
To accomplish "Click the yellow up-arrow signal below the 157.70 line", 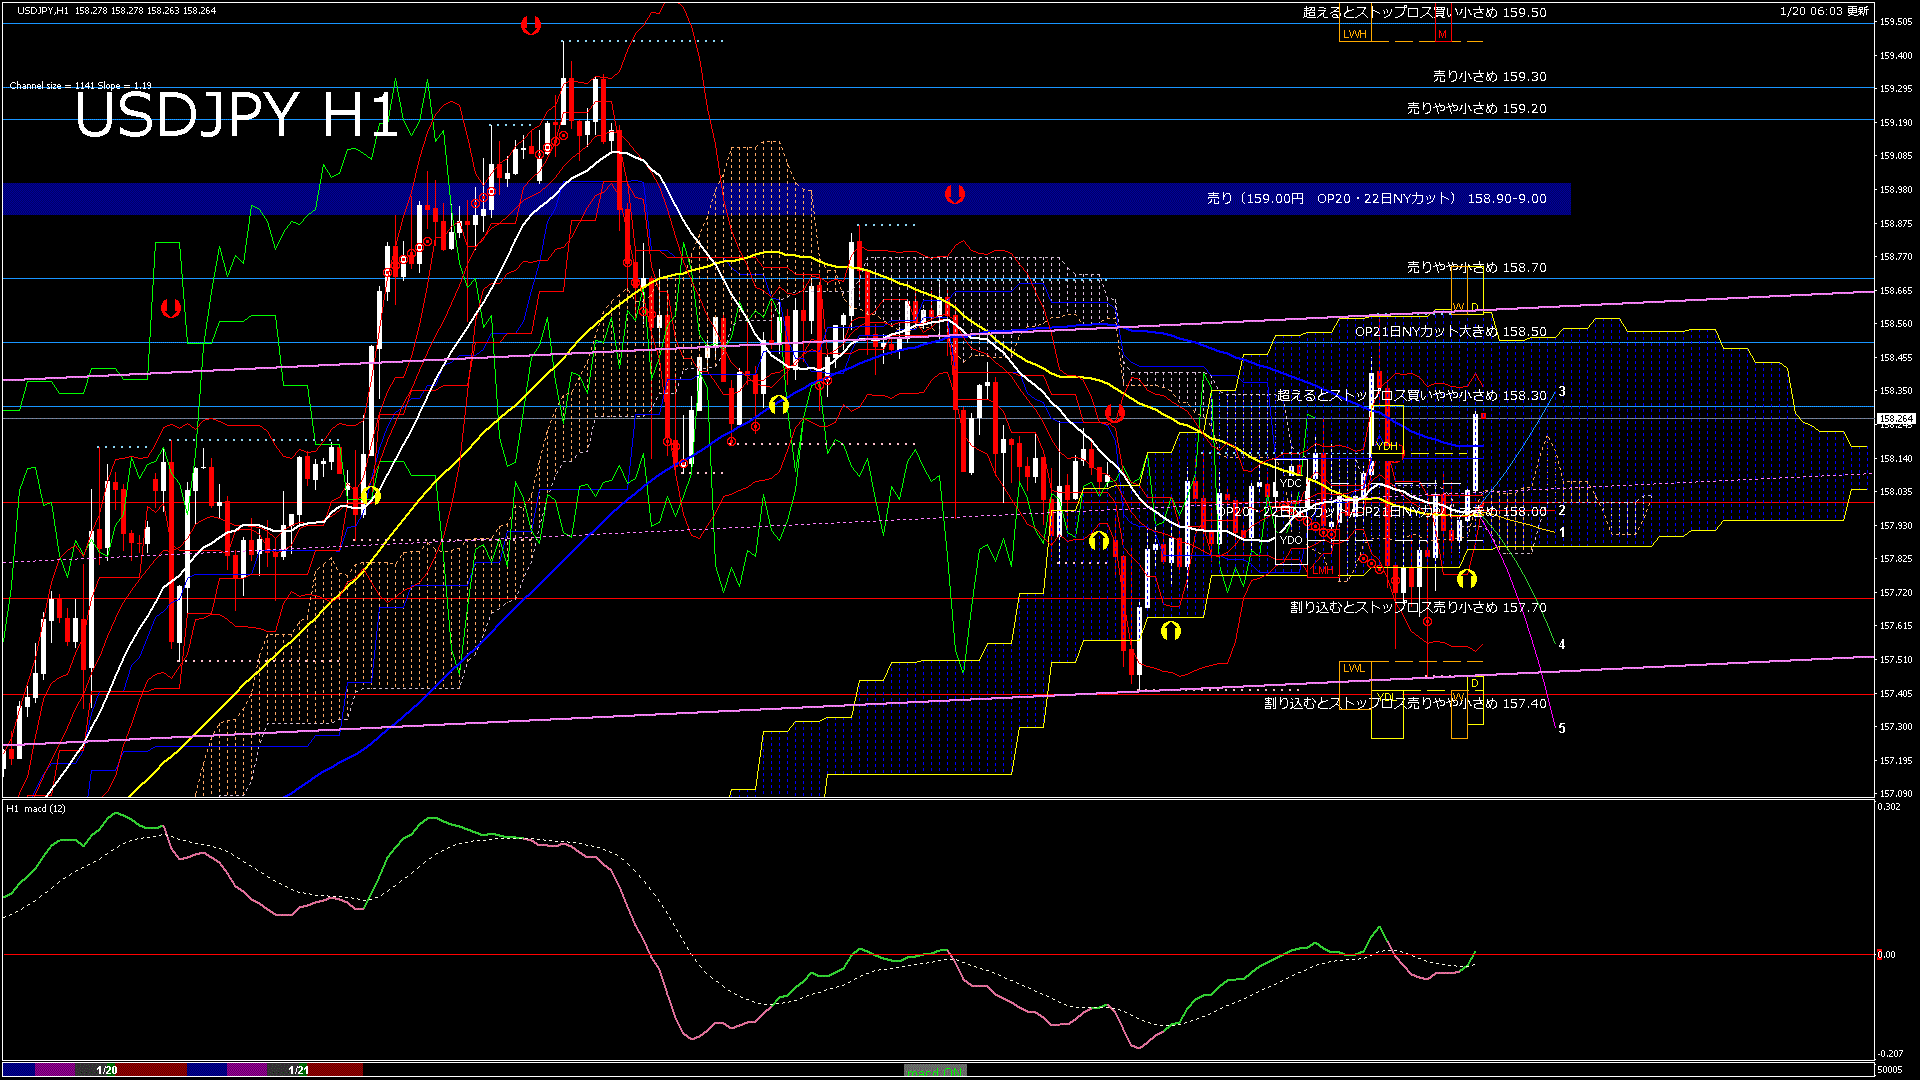I will (1171, 631).
